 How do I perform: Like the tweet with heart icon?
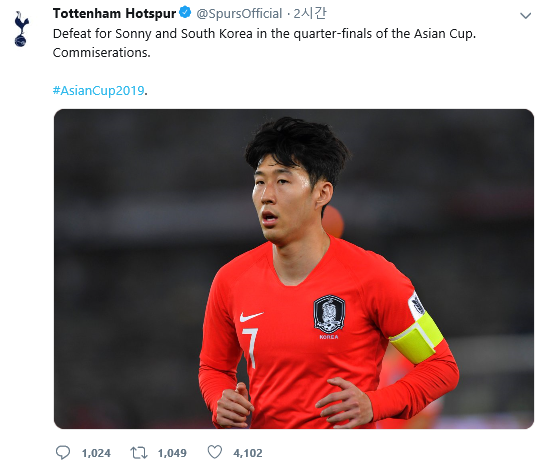[215, 452]
